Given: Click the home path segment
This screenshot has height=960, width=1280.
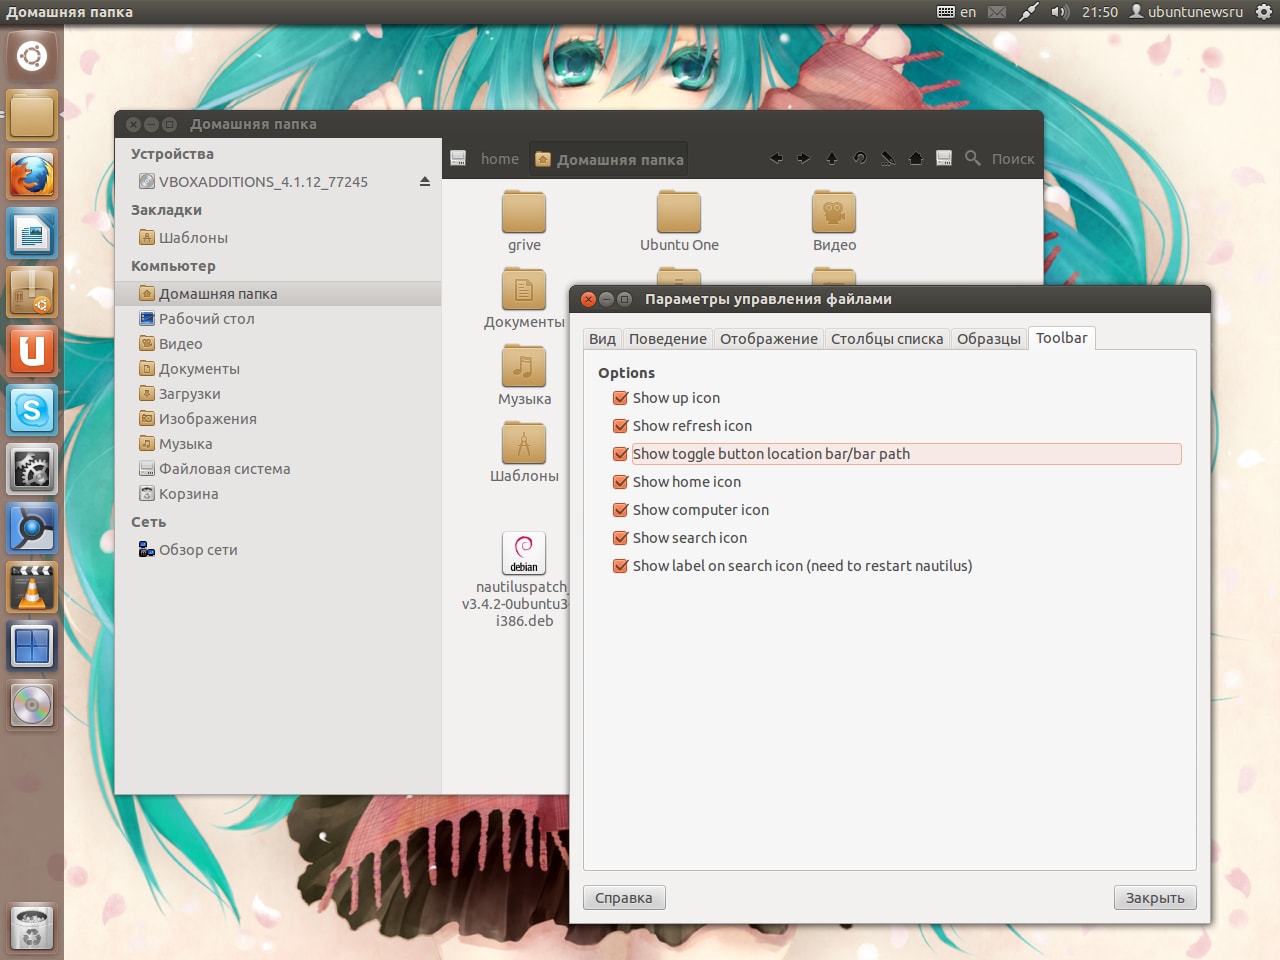Looking at the screenshot, I should click(x=500, y=159).
